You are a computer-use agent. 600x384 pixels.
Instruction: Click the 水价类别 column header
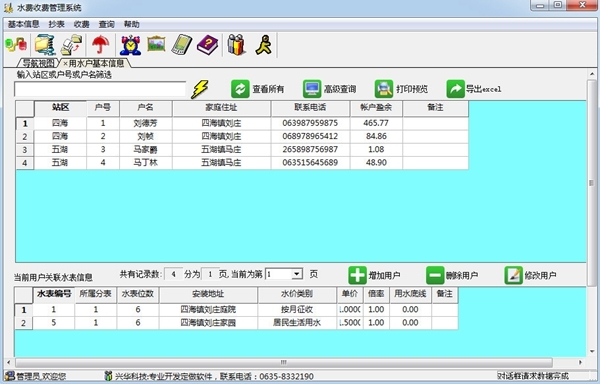(x=297, y=294)
